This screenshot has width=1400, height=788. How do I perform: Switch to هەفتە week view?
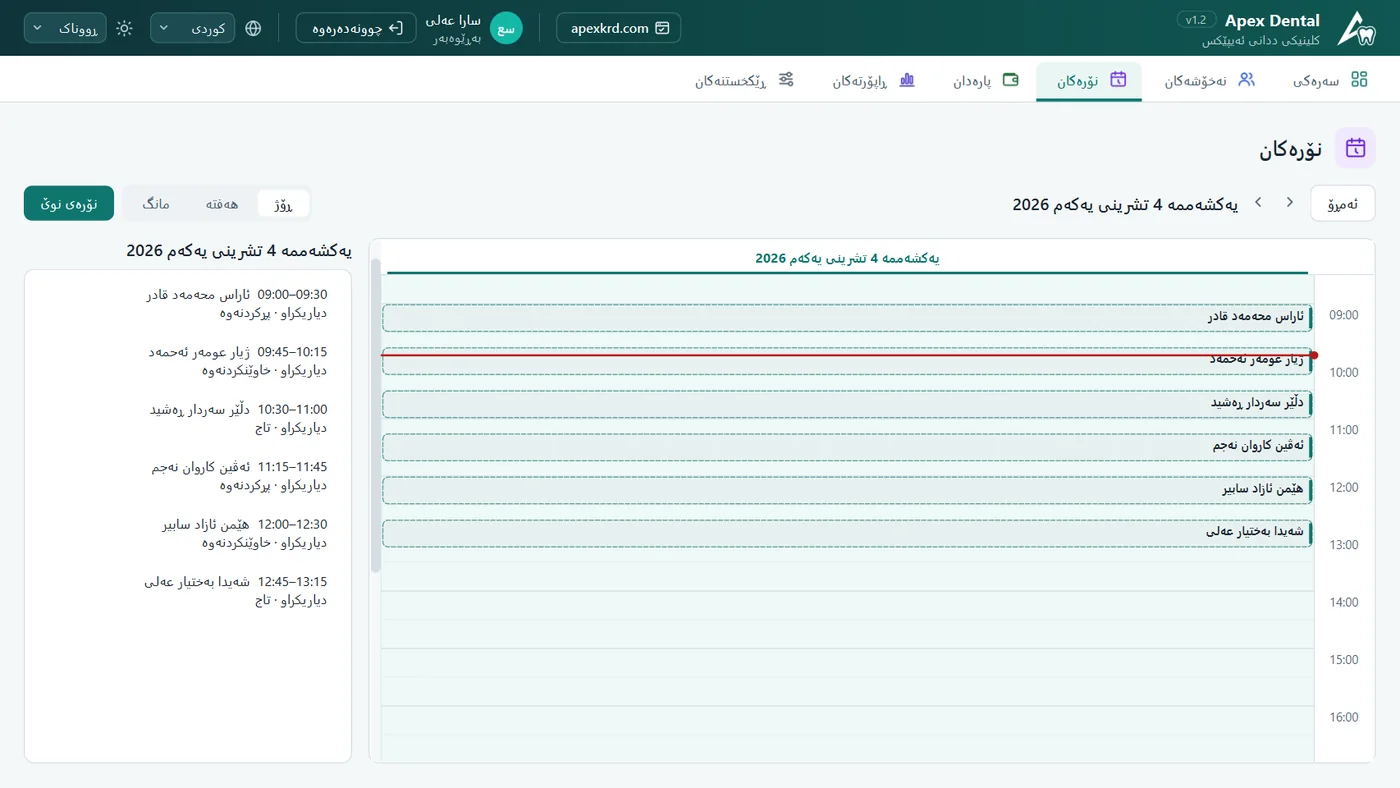(x=222, y=204)
